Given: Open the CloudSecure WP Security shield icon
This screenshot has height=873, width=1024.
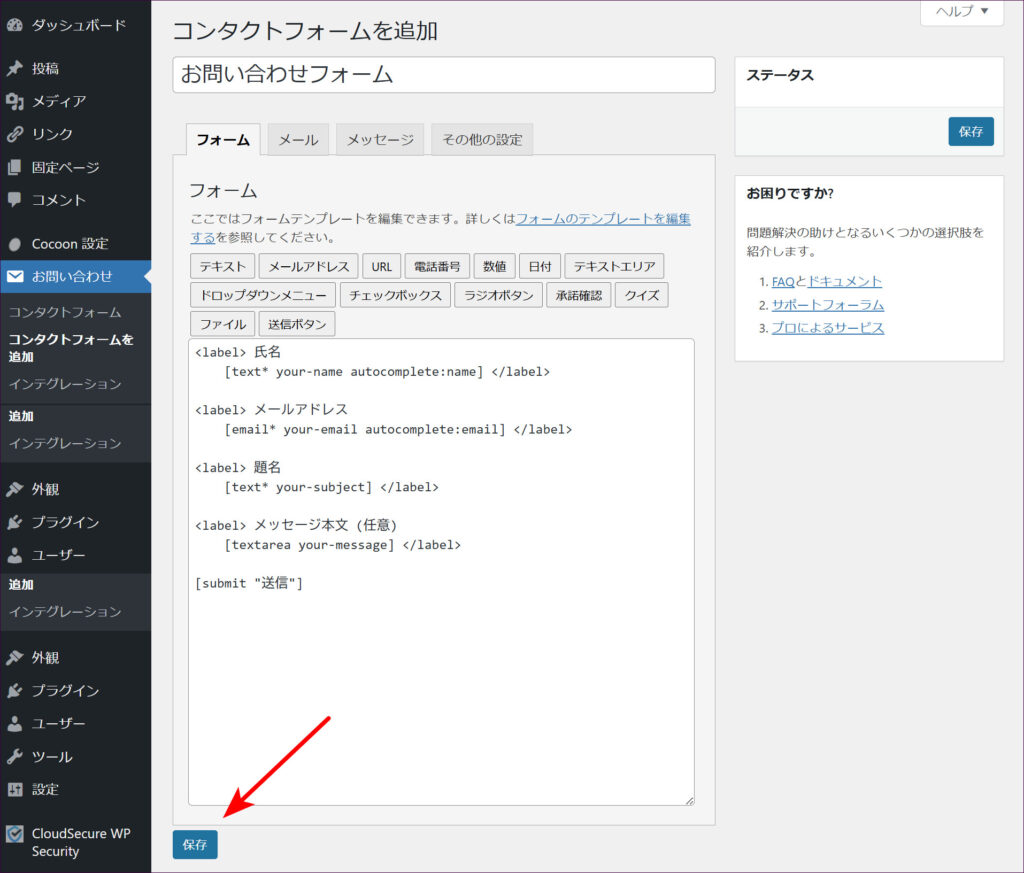Looking at the screenshot, I should pyautogui.click(x=15, y=834).
